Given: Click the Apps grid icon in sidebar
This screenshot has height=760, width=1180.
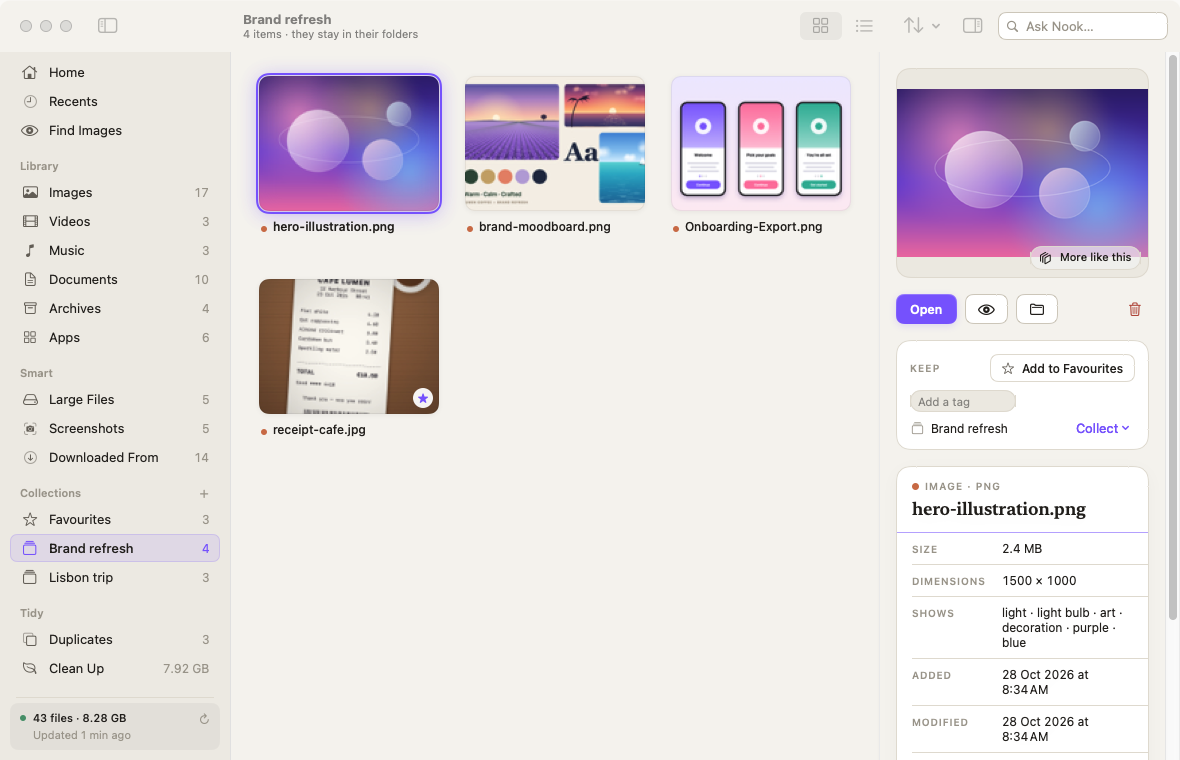Looking at the screenshot, I should tap(30, 337).
